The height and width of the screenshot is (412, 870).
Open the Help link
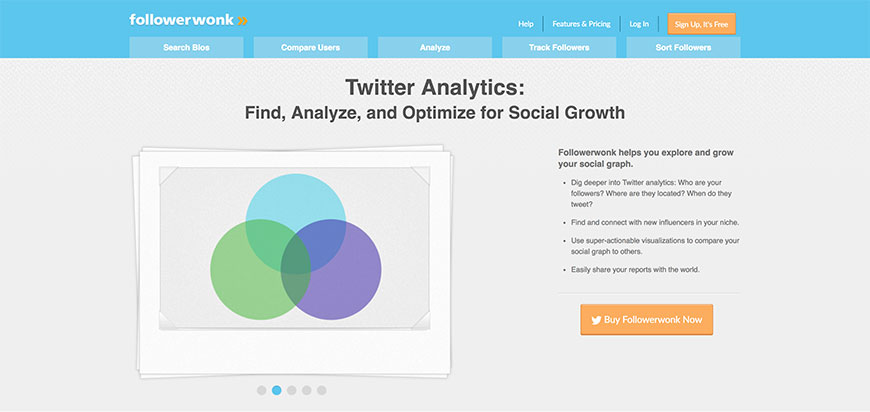click(x=526, y=23)
